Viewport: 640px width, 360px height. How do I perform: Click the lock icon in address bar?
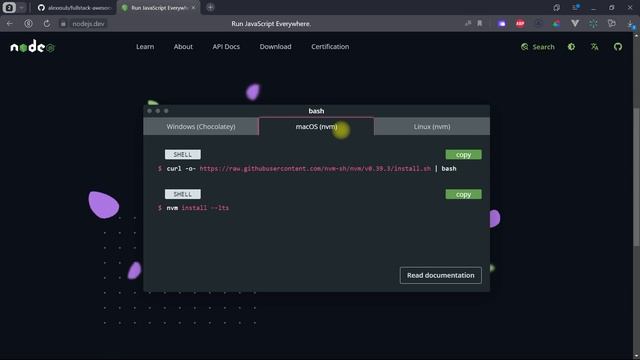pyautogui.click(x=63, y=24)
